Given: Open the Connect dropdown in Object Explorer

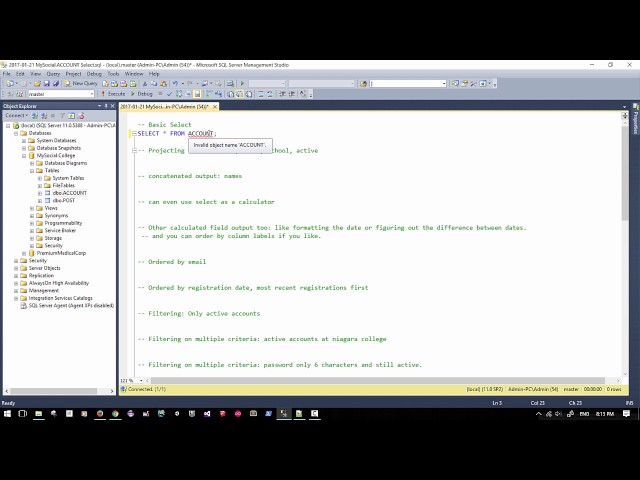Looking at the screenshot, I should pos(16,116).
